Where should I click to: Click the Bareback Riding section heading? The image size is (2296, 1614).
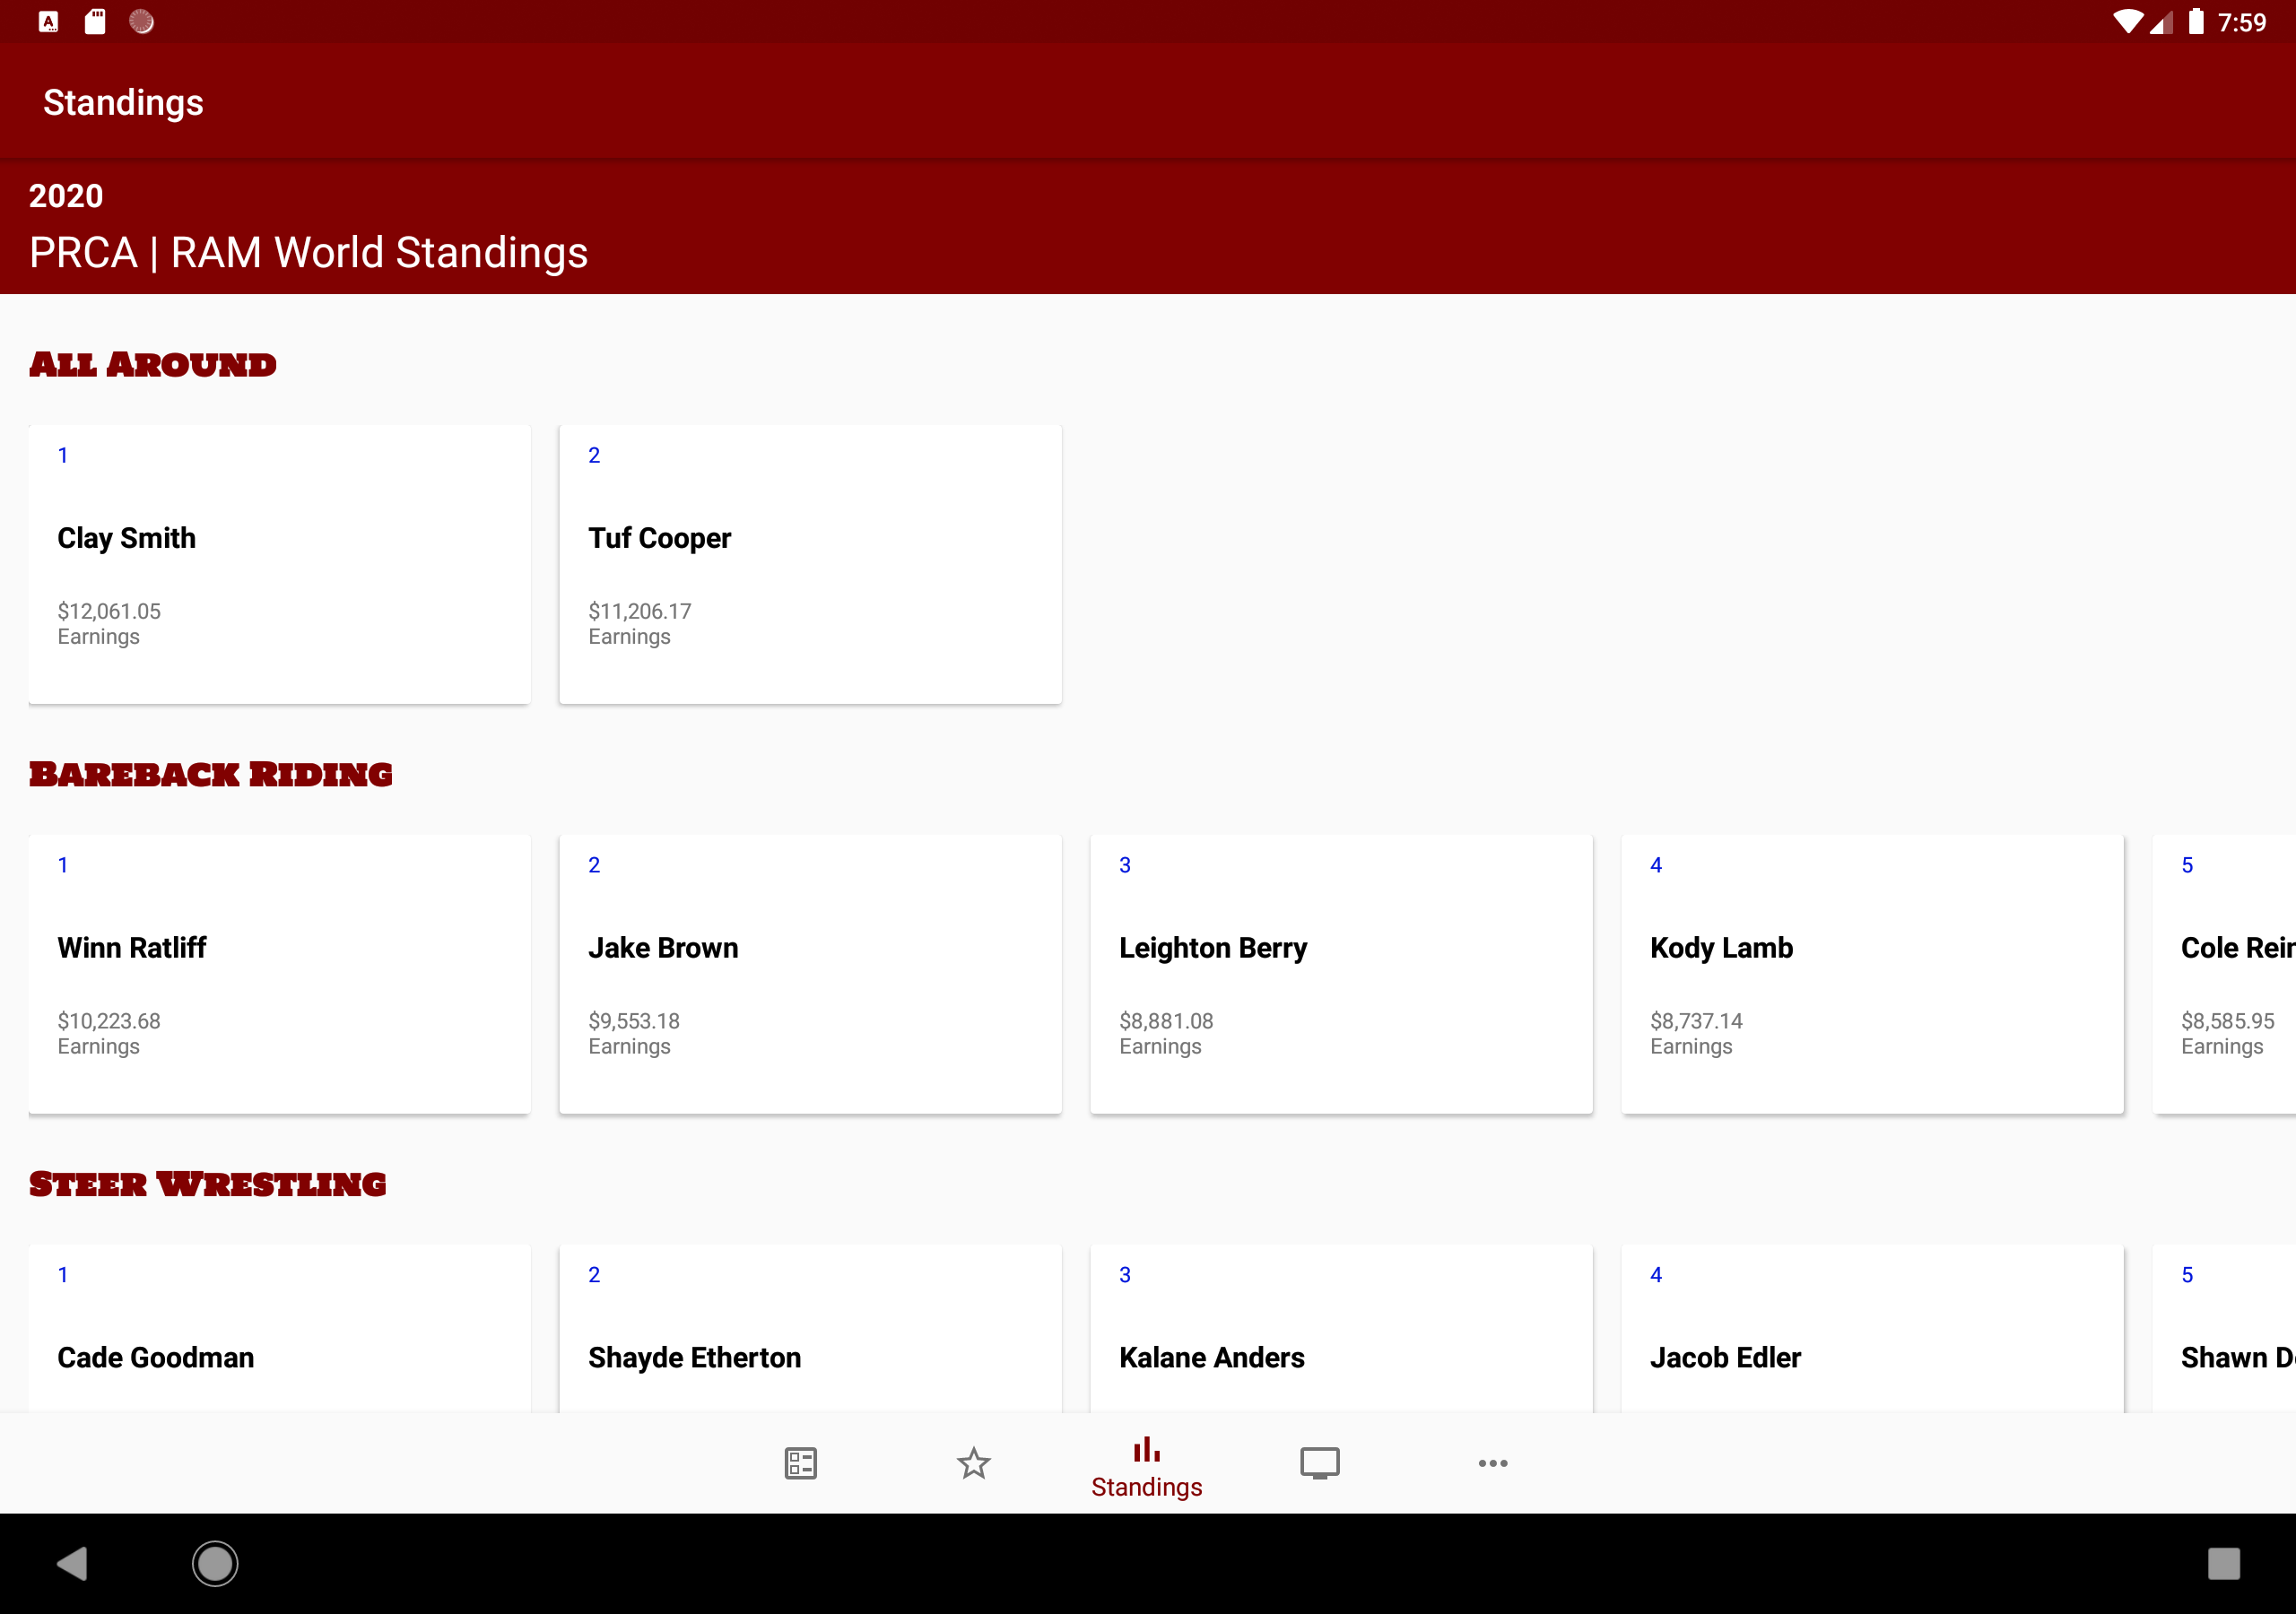pos(210,774)
